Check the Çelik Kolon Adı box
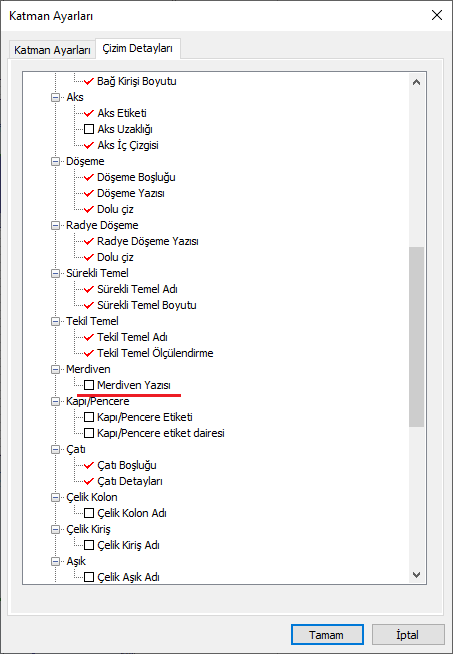453x654 pixels. [x=89, y=513]
